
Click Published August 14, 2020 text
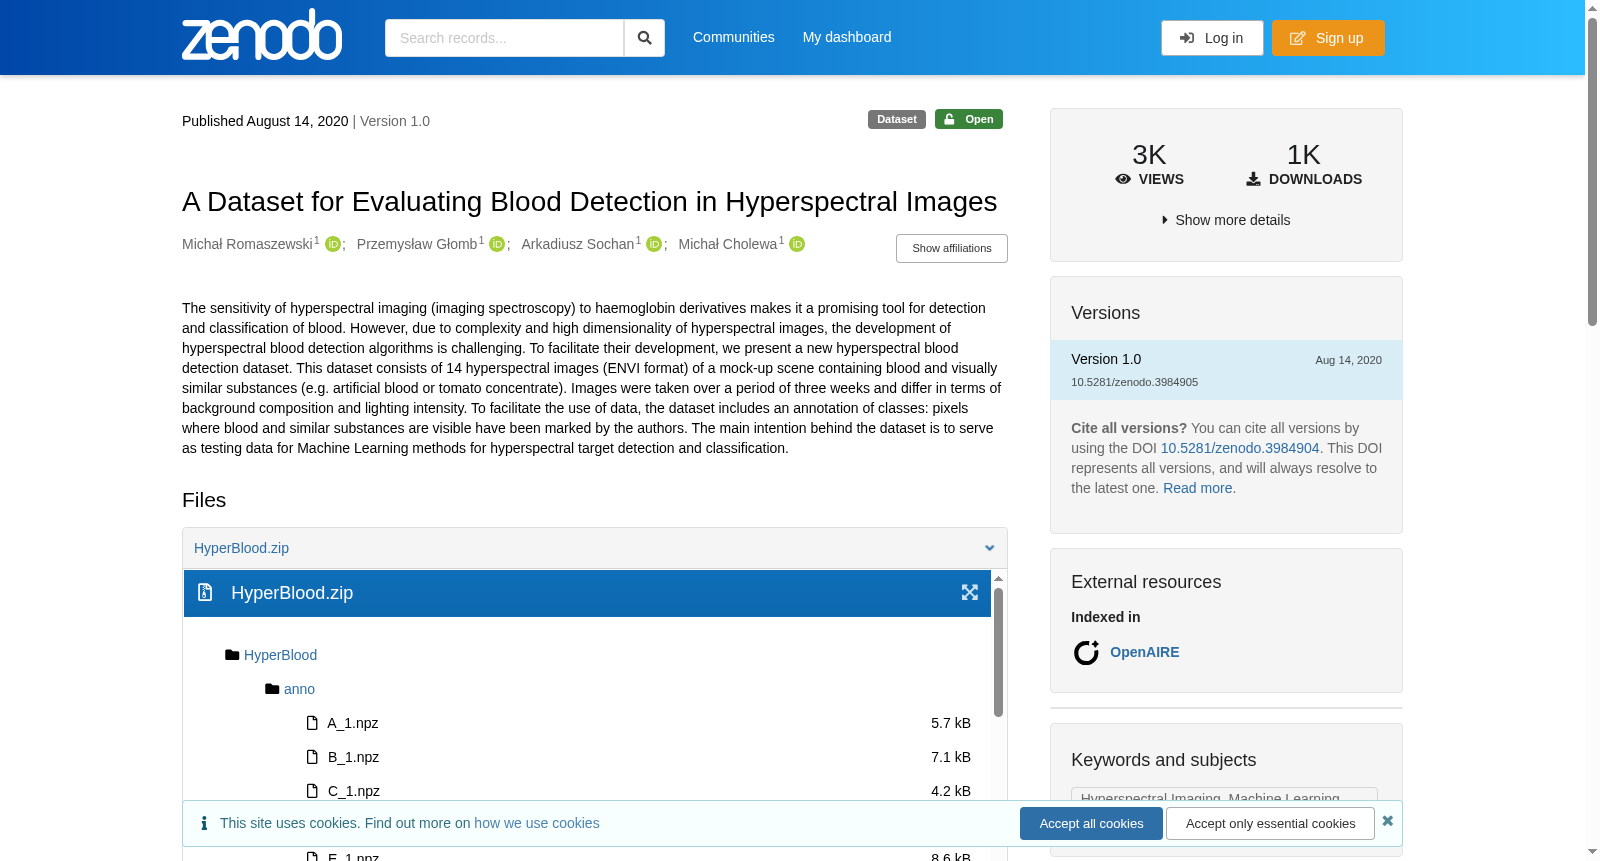[265, 121]
